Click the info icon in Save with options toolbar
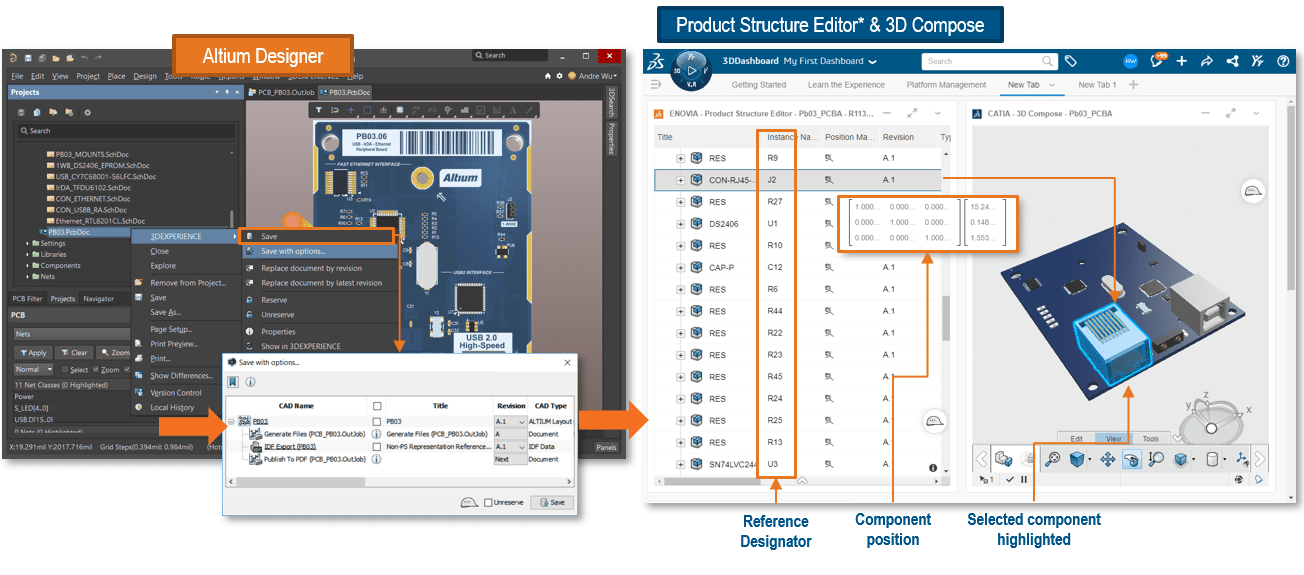Image resolution: width=1304 pixels, height=575 pixels. (250, 381)
